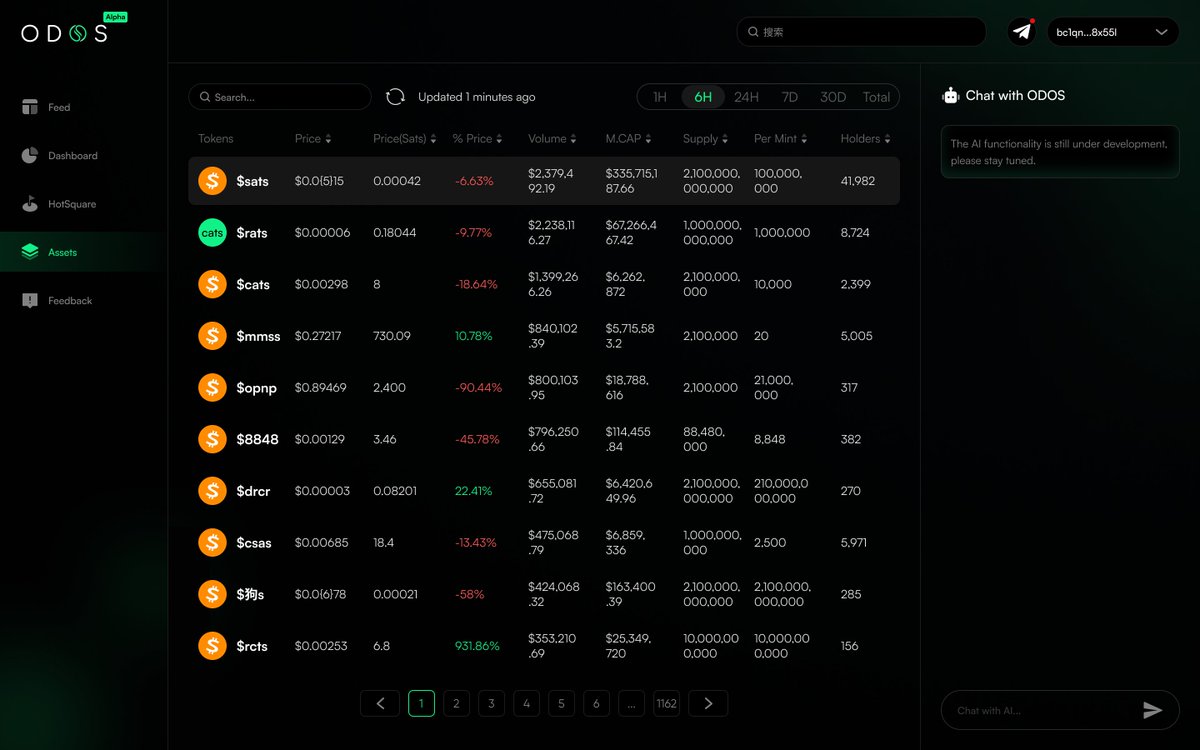Switch timeframe to Total
The height and width of the screenshot is (750, 1200).
click(x=877, y=97)
